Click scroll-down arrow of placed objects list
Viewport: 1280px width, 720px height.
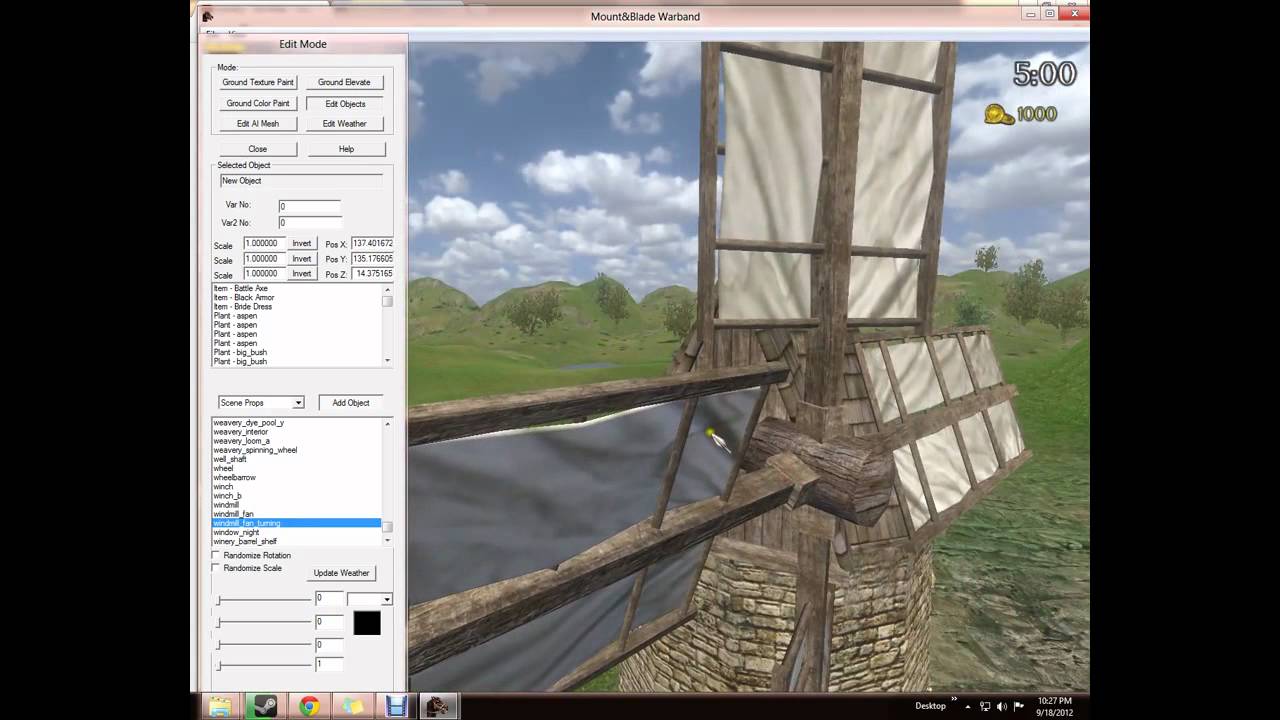[x=387, y=360]
